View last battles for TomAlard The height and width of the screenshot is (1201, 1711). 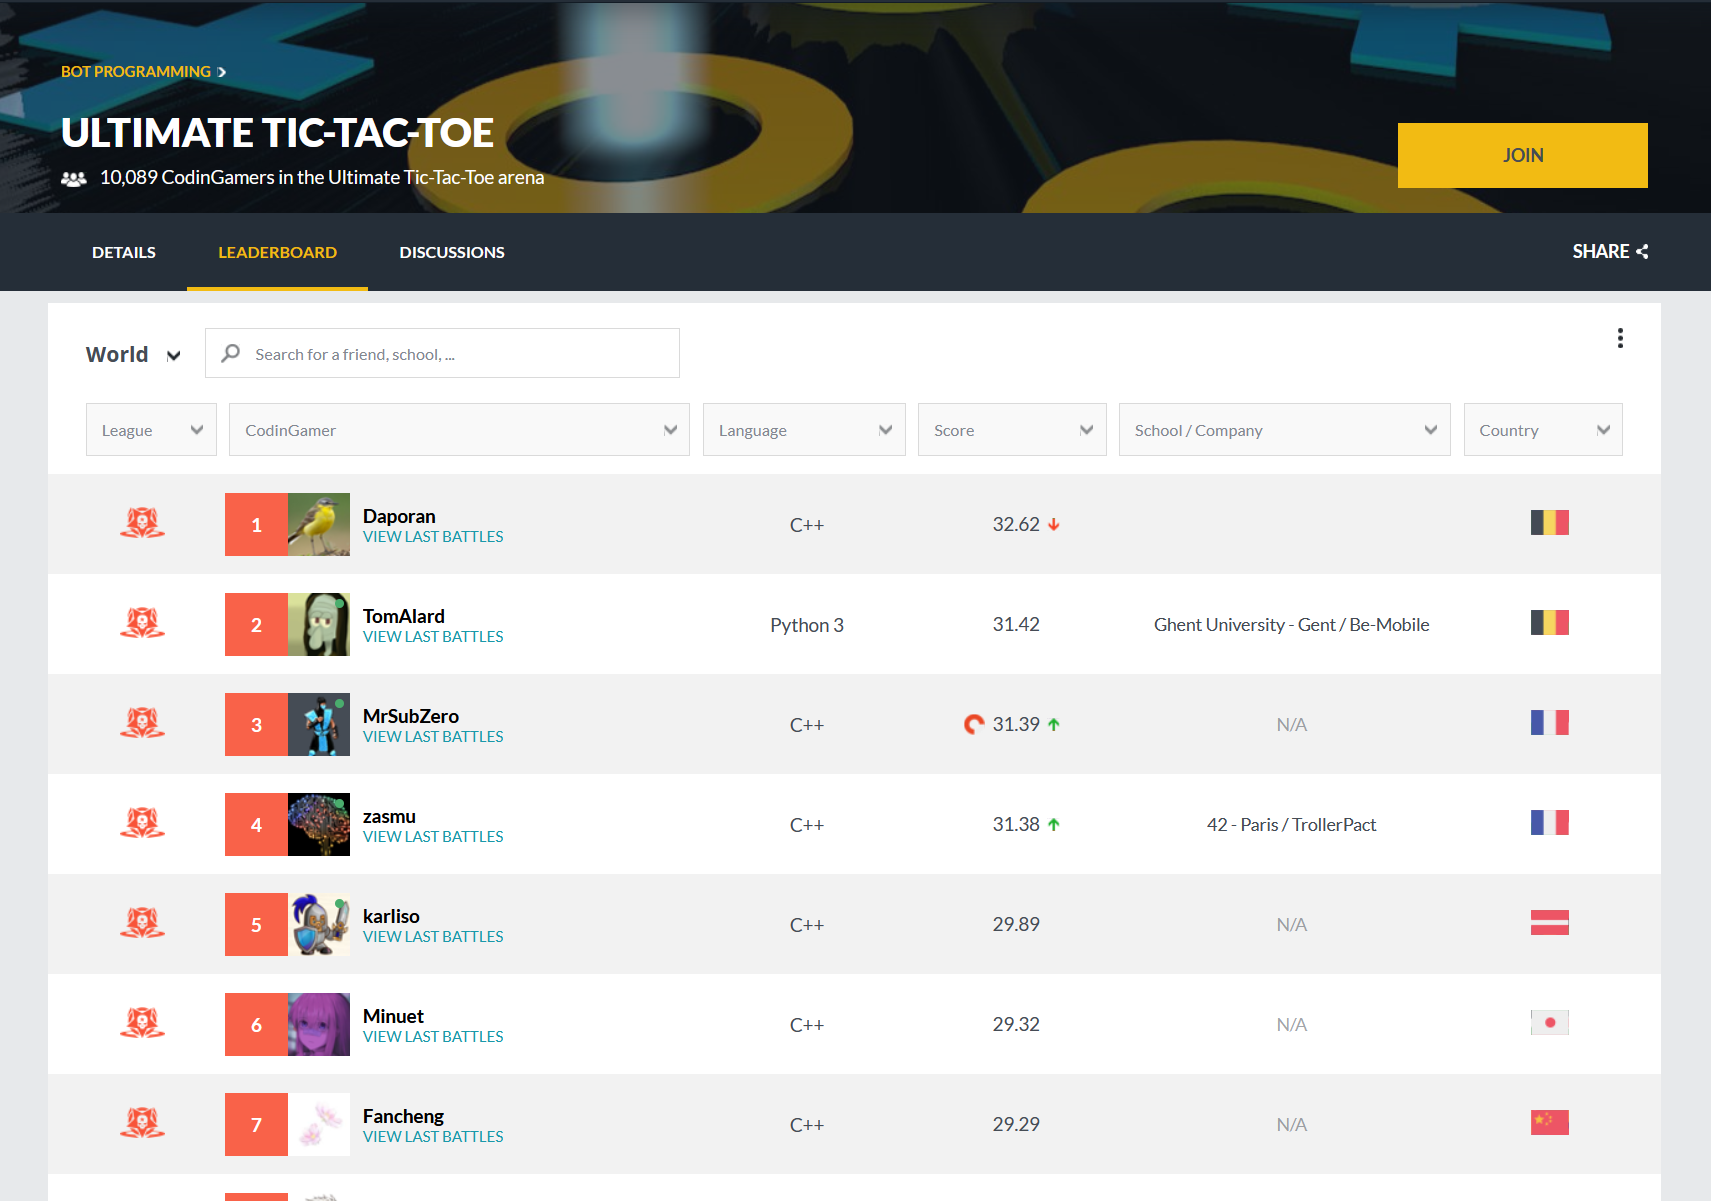pos(433,637)
